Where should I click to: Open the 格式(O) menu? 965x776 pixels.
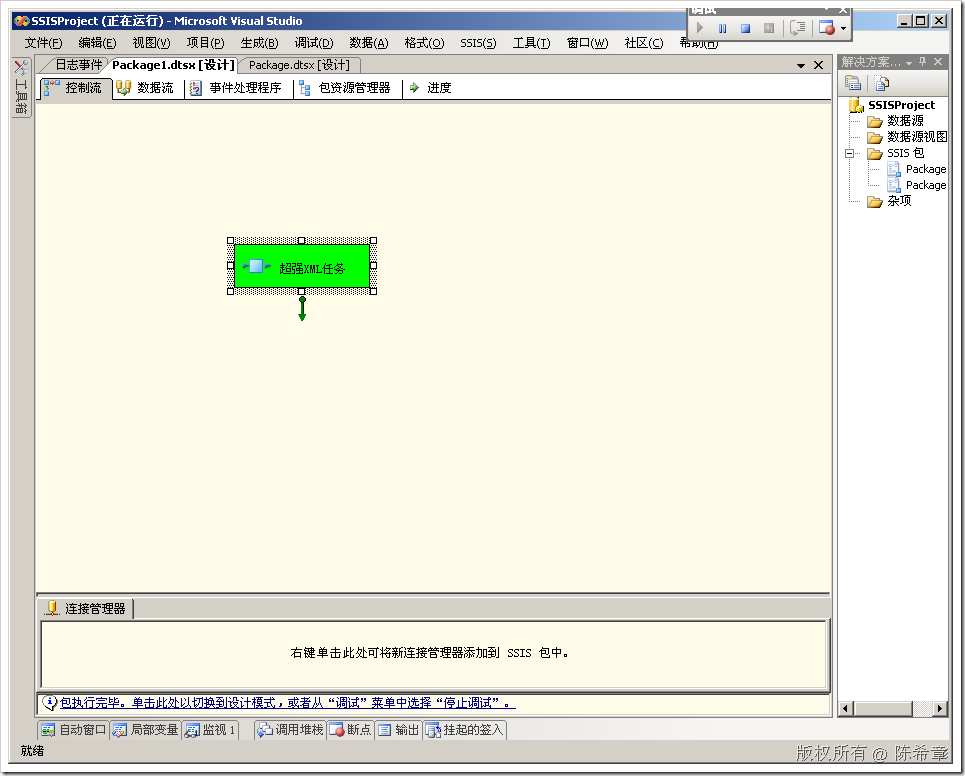424,43
